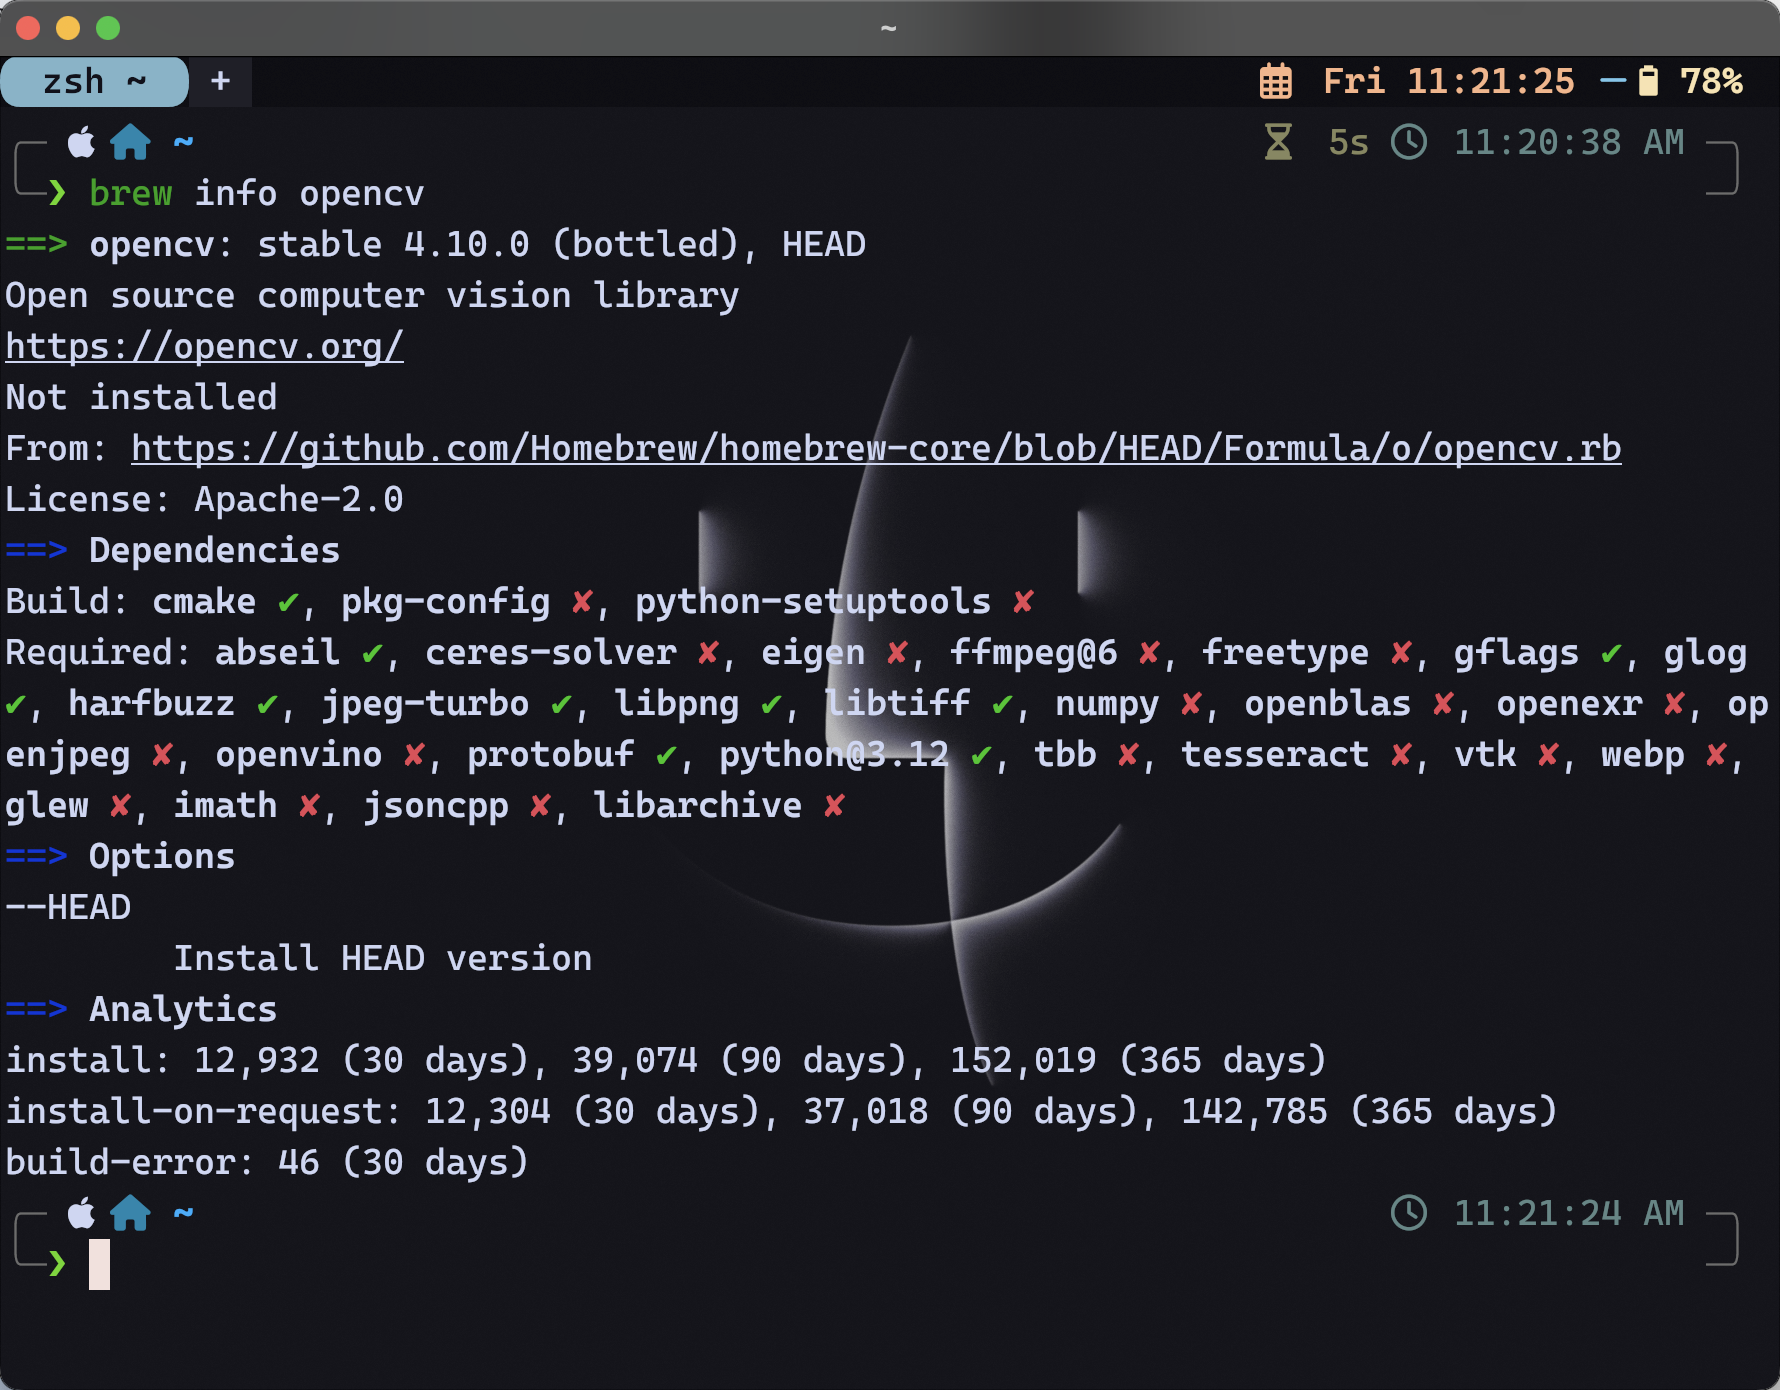The width and height of the screenshot is (1780, 1390).
Task: Click the 'harfbuzz' dependency name
Action: [152, 704]
